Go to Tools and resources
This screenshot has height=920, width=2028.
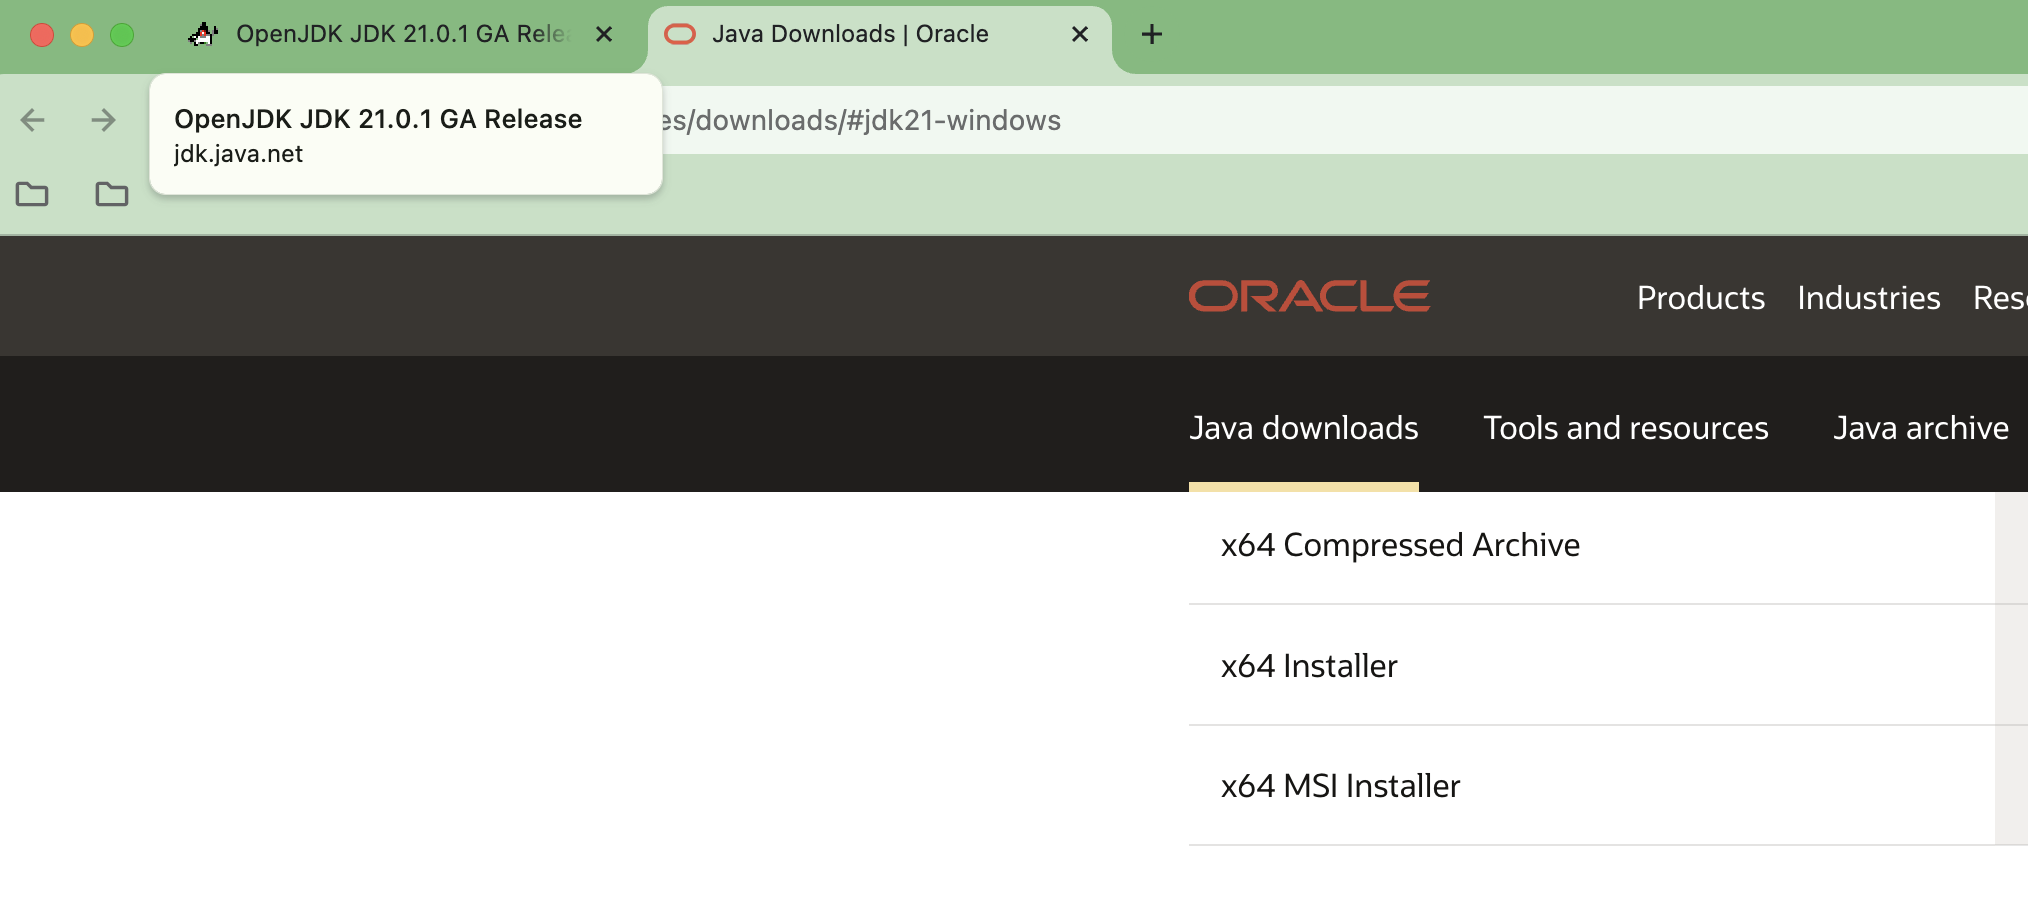[x=1626, y=428]
